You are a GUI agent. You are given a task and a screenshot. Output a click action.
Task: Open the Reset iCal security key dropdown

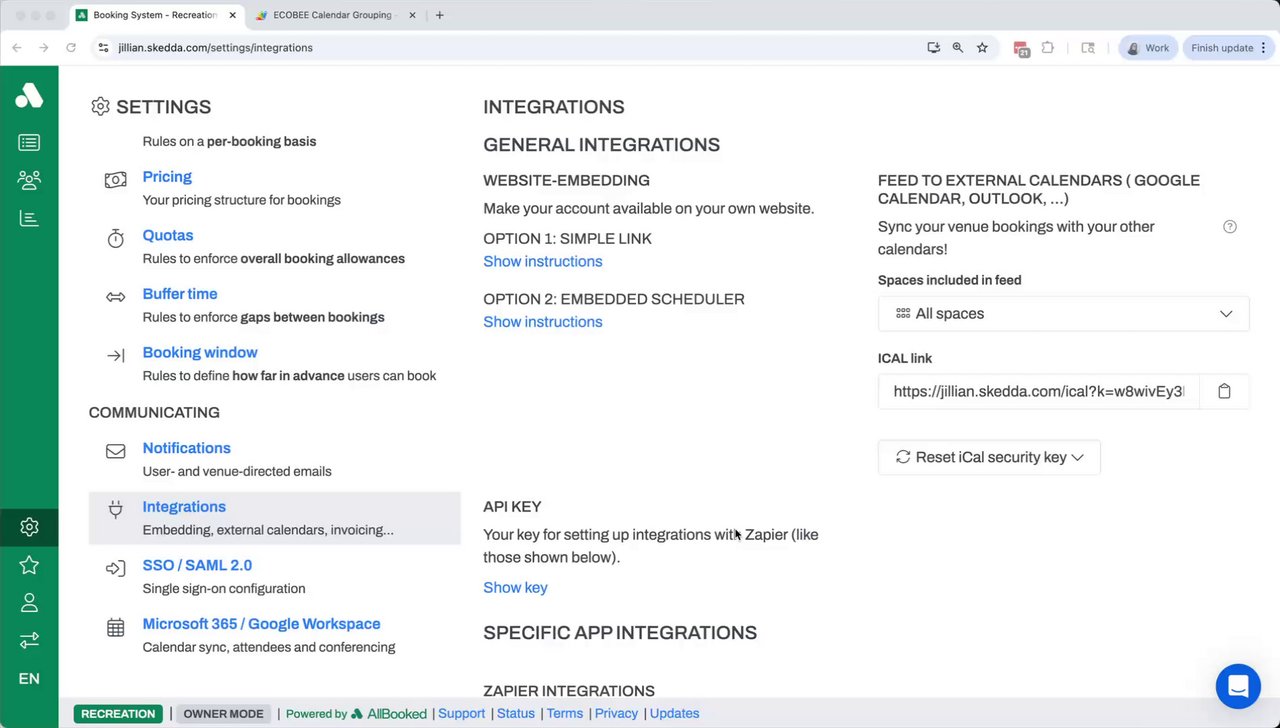tap(989, 457)
